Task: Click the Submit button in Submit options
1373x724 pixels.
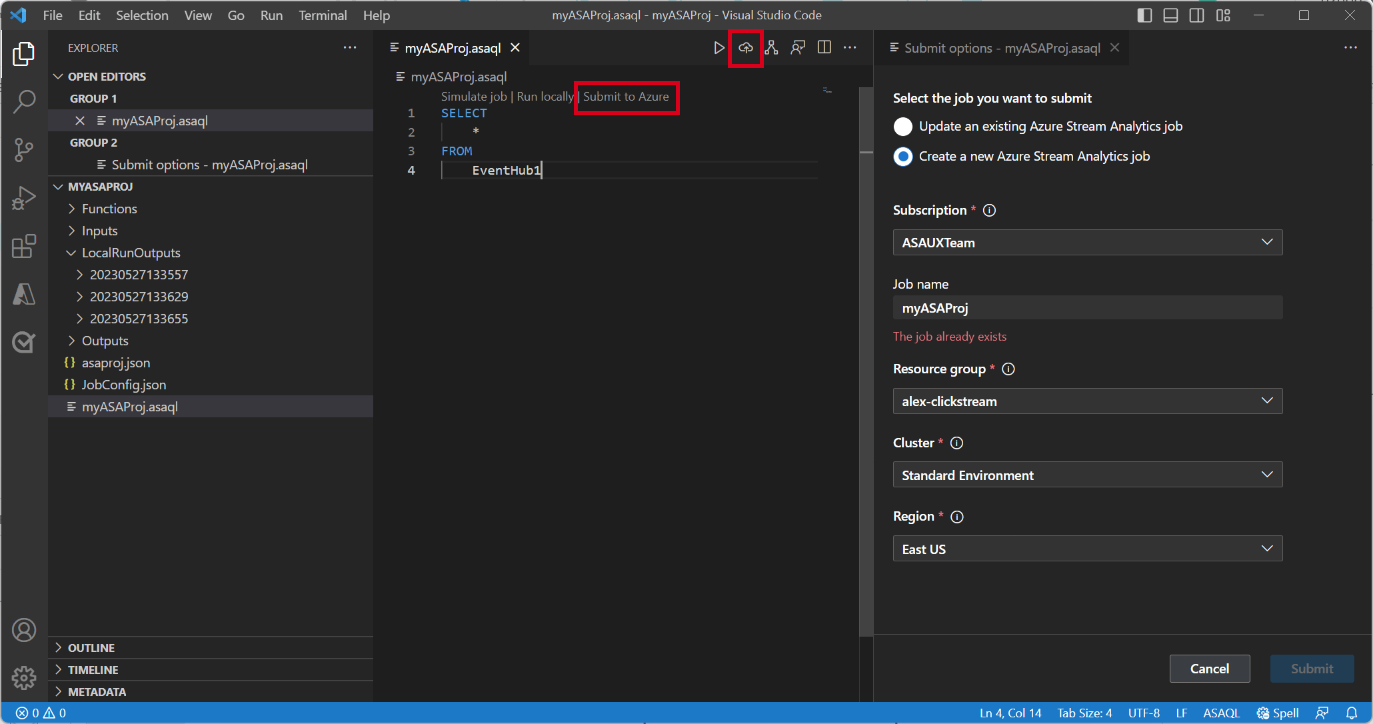Action: click(x=1311, y=668)
